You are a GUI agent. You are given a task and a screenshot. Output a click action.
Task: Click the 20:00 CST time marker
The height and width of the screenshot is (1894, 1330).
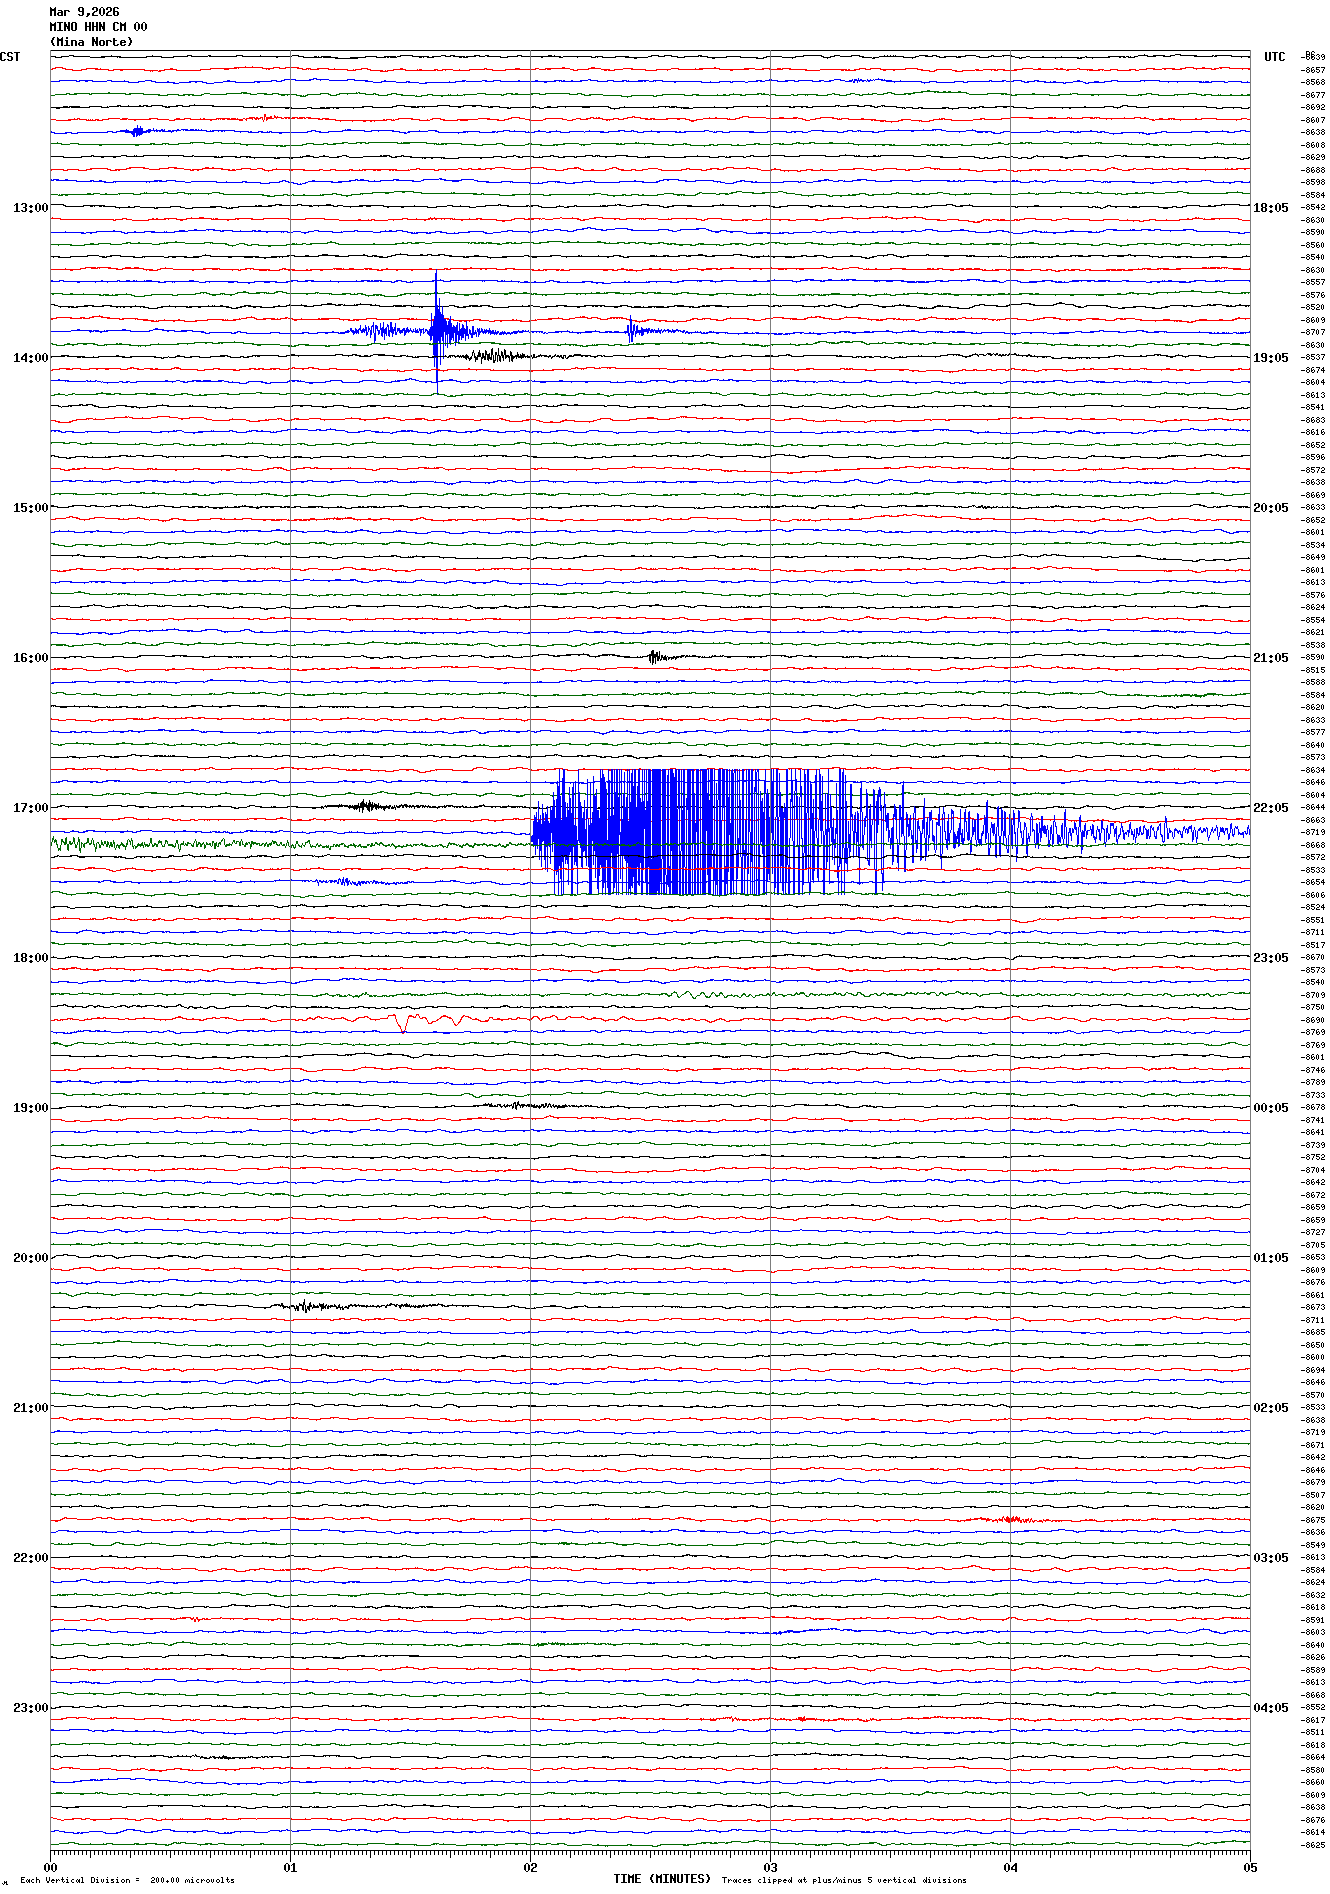coord(30,1258)
